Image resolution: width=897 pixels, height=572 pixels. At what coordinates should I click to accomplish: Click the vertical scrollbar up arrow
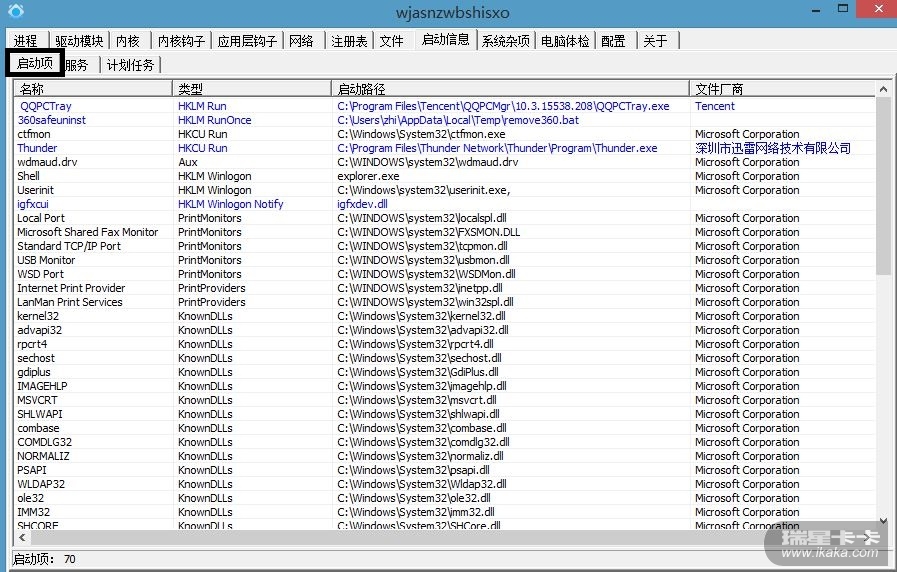click(x=883, y=89)
